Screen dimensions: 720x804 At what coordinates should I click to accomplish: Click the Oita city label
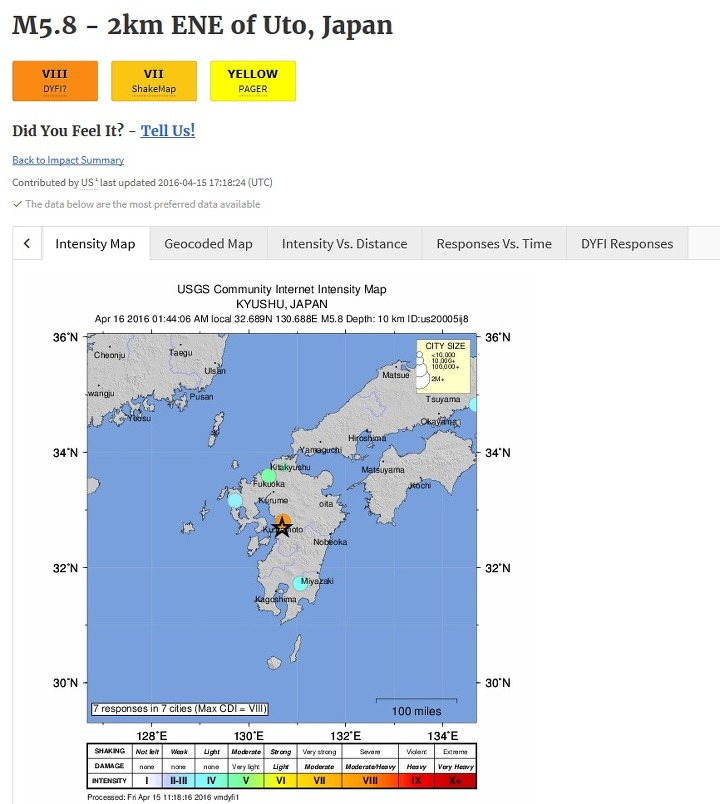pyautogui.click(x=326, y=504)
